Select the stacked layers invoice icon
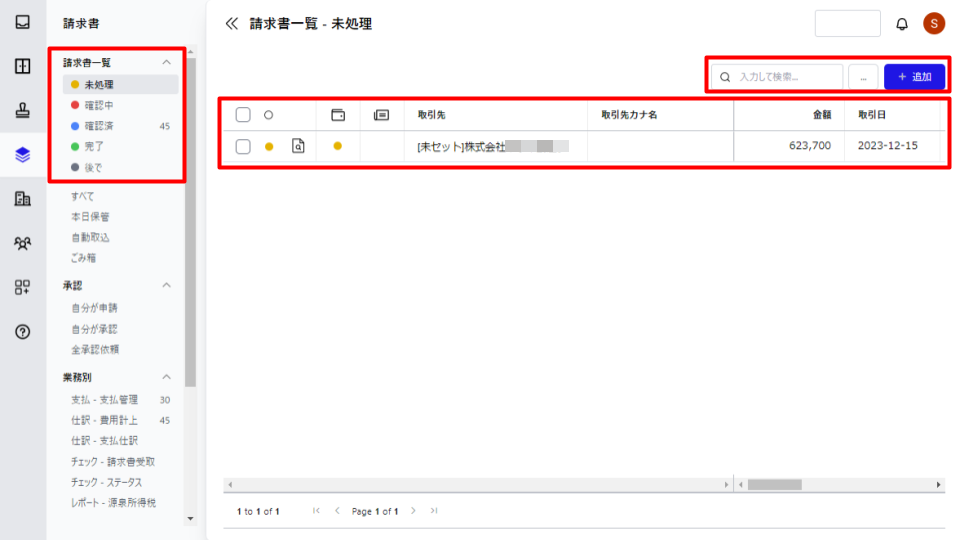 [23, 154]
